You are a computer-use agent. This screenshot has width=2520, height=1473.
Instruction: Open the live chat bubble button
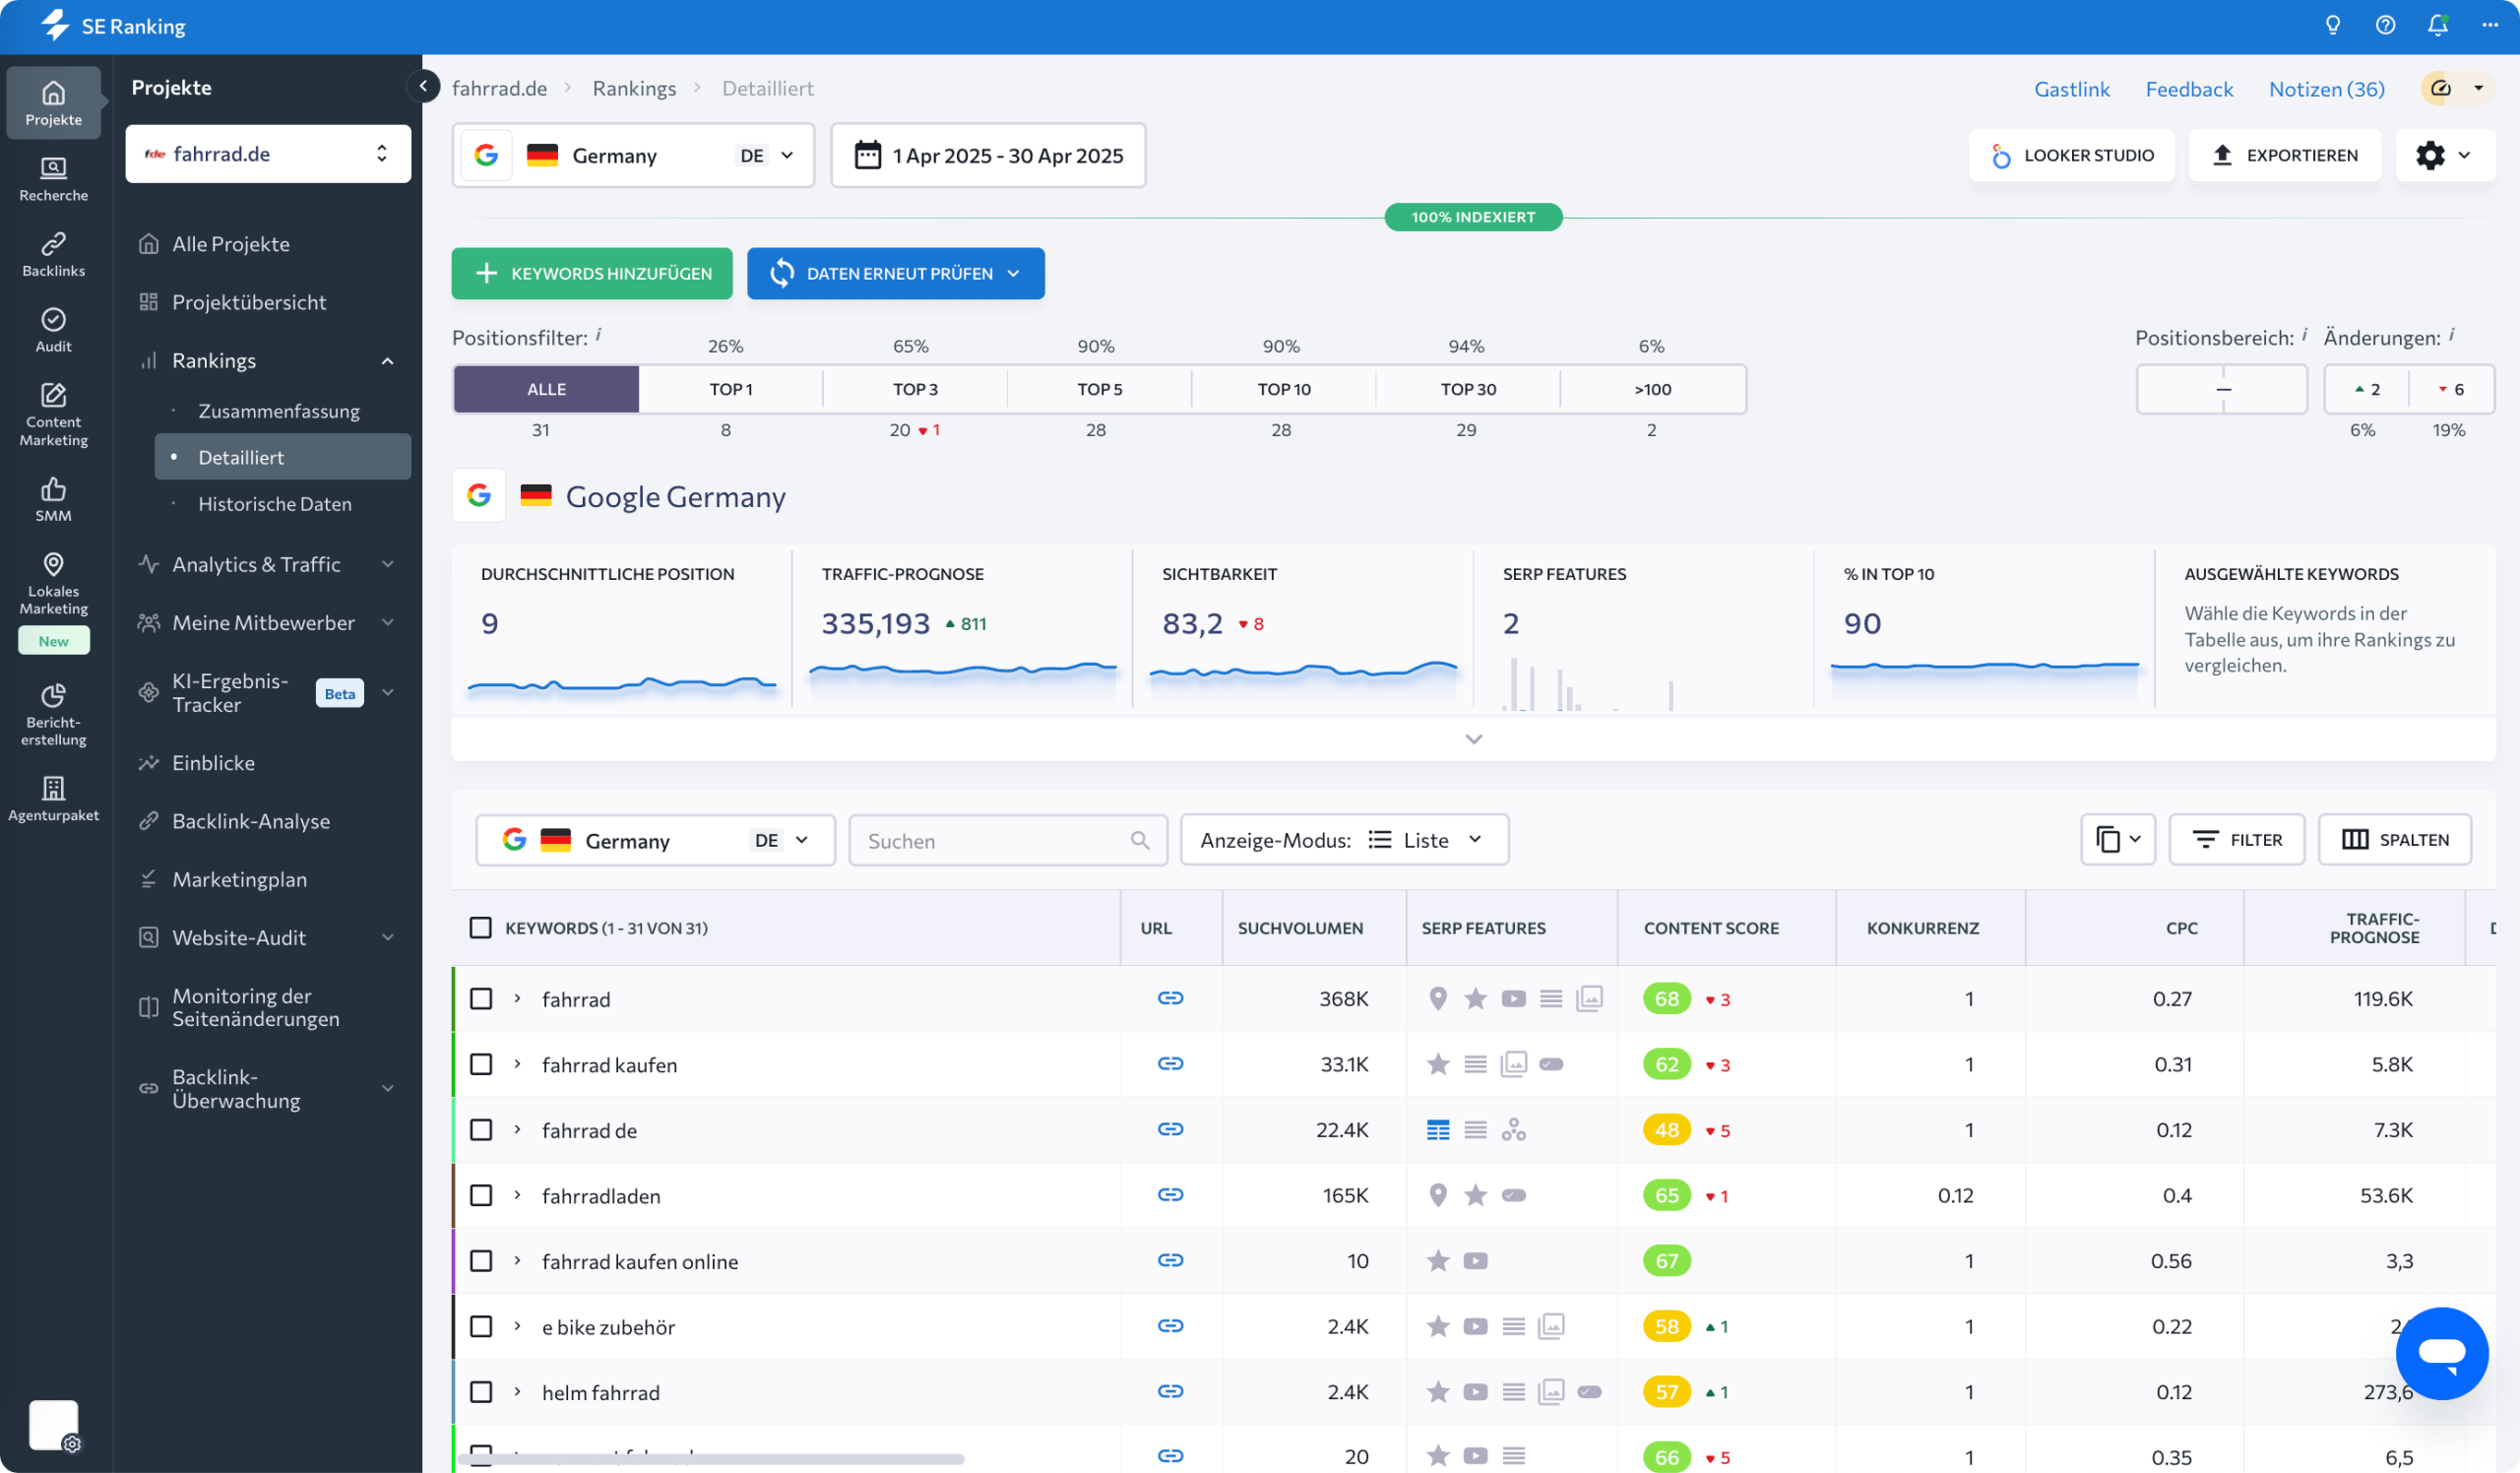2441,1353
